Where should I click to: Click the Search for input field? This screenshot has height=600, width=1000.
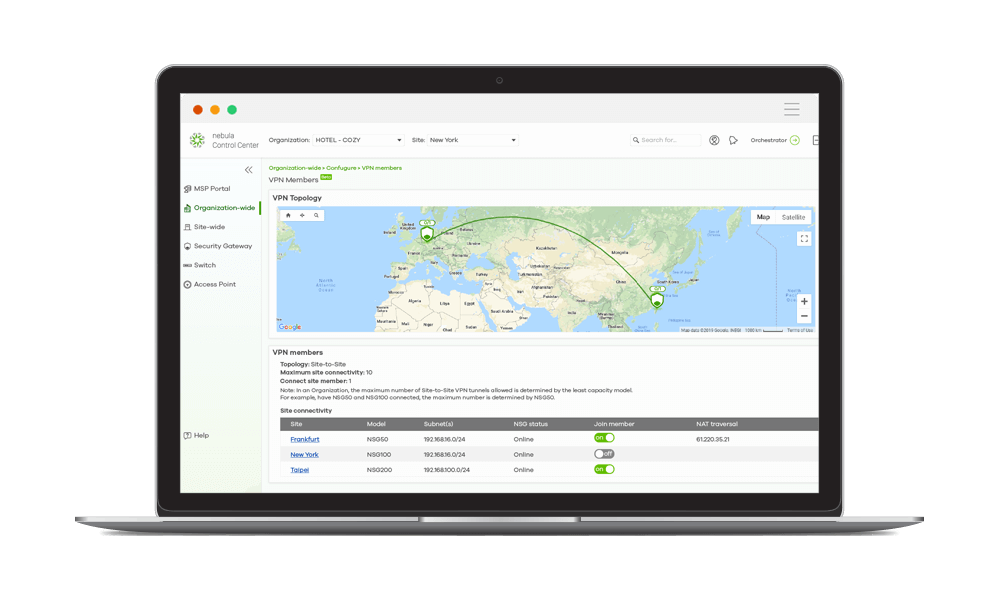point(668,140)
